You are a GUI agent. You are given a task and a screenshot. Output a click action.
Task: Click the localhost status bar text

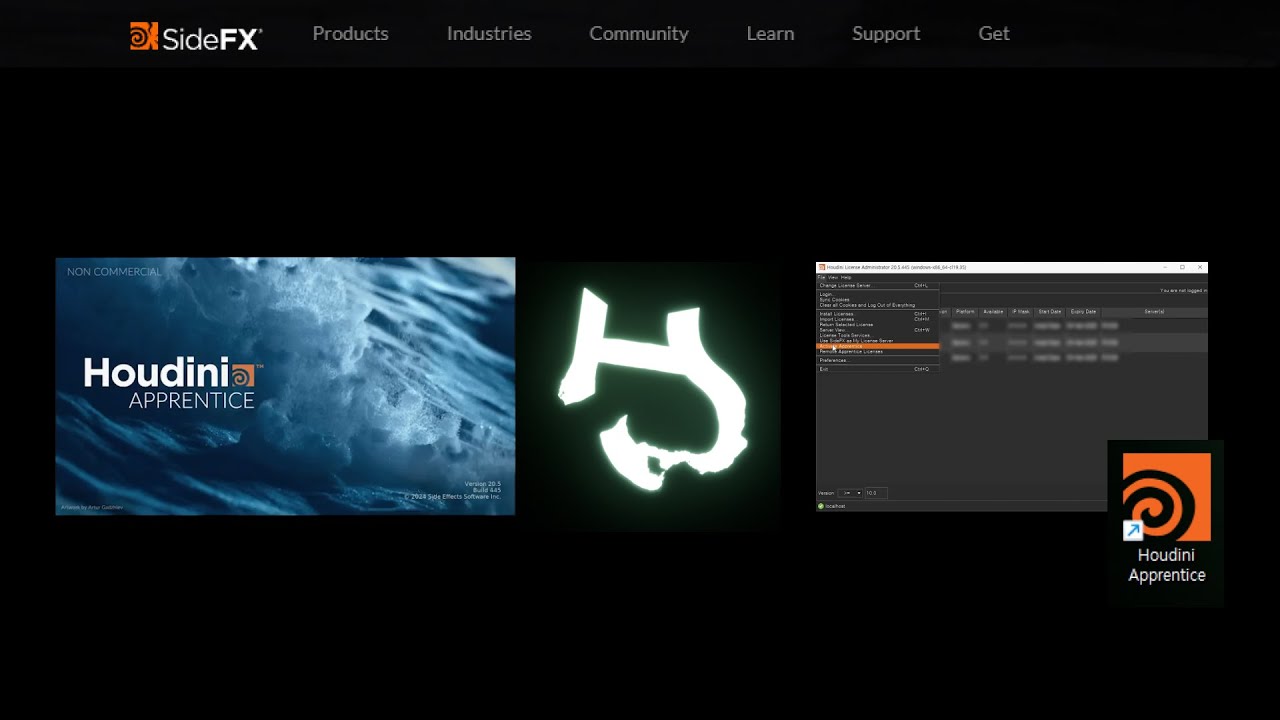(x=836, y=506)
